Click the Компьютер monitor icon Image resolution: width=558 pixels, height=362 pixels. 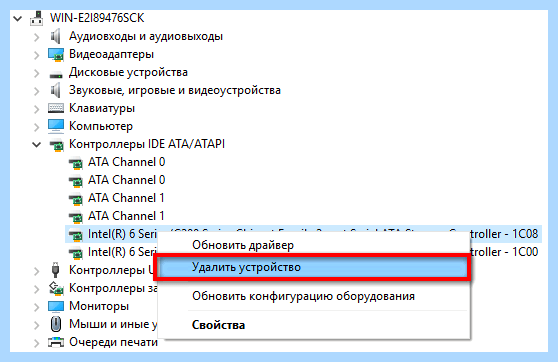pyautogui.click(x=56, y=126)
